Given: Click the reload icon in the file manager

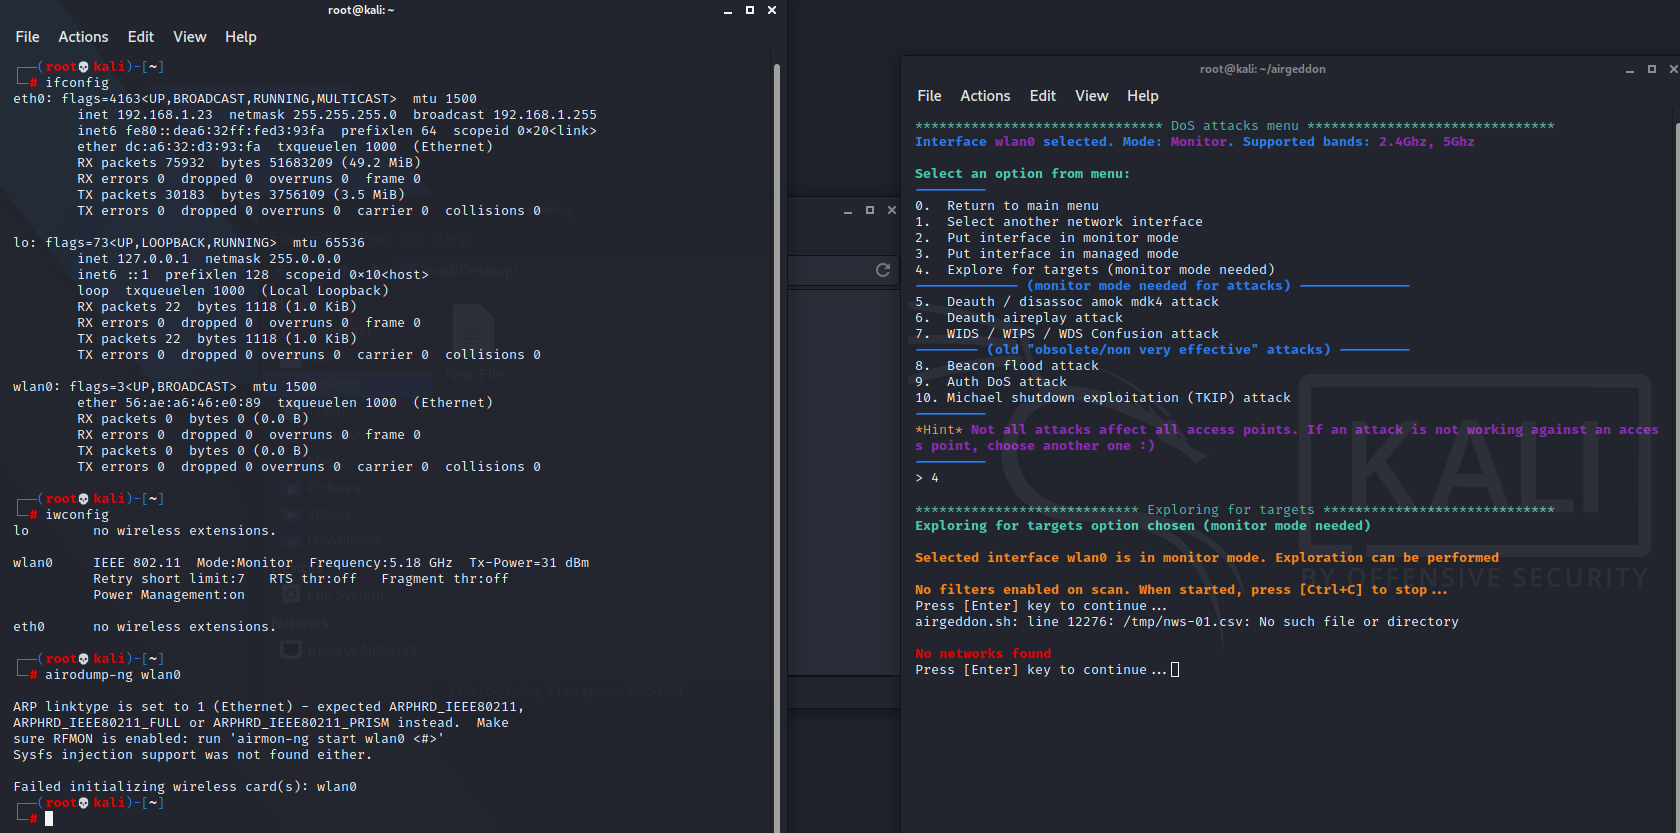Looking at the screenshot, I should (883, 270).
